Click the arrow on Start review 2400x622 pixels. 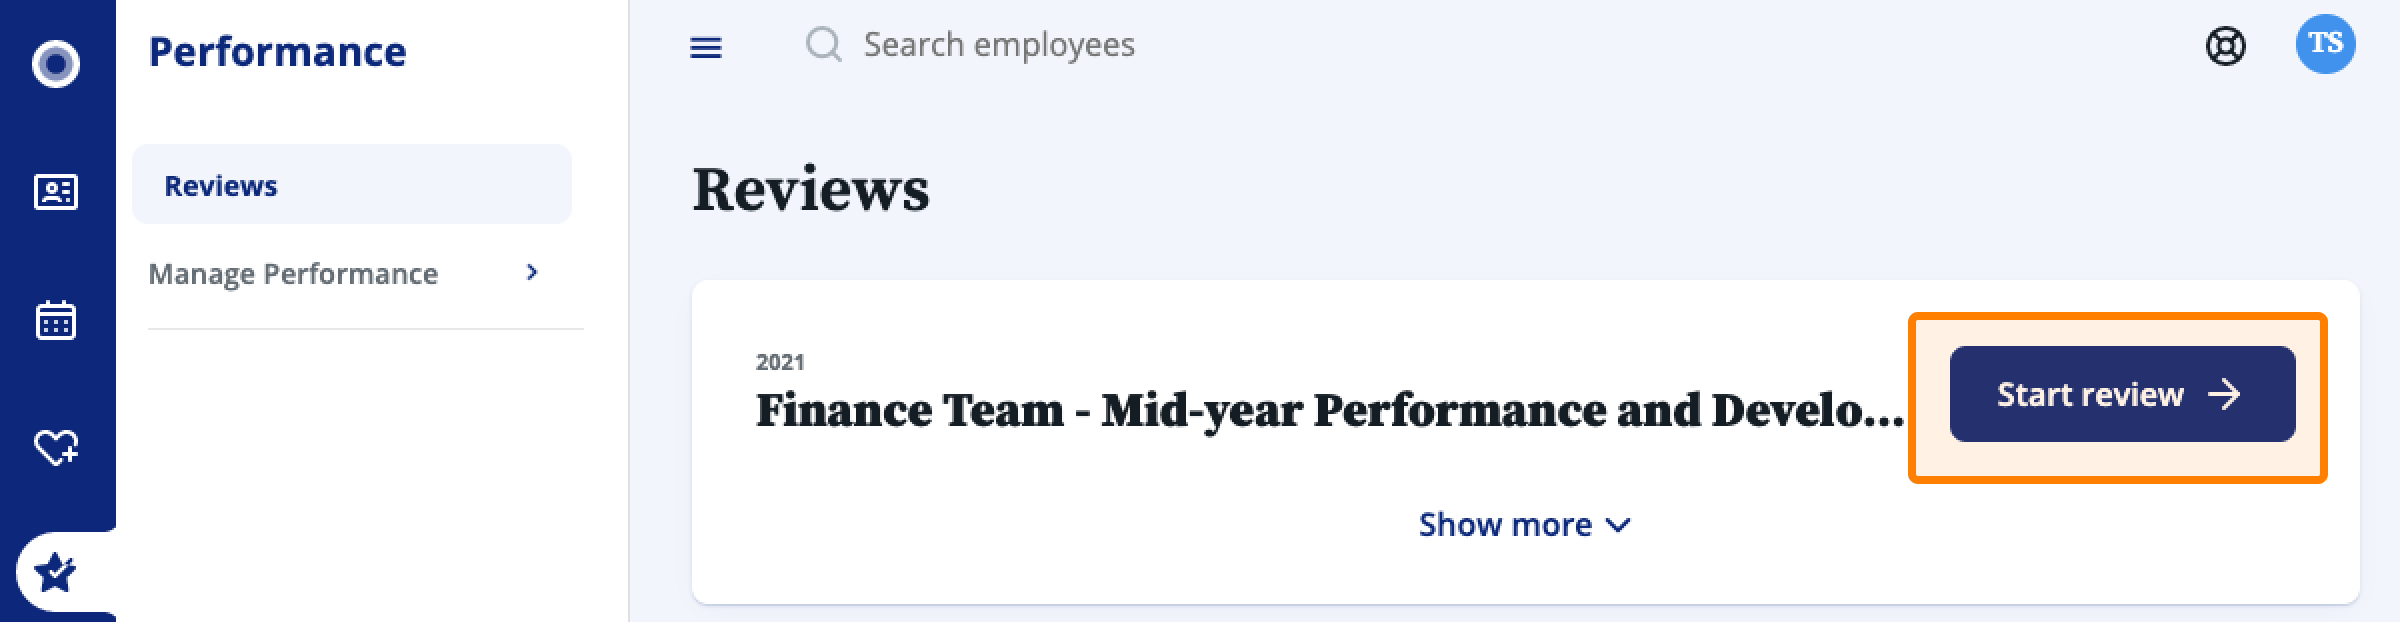tap(2224, 394)
